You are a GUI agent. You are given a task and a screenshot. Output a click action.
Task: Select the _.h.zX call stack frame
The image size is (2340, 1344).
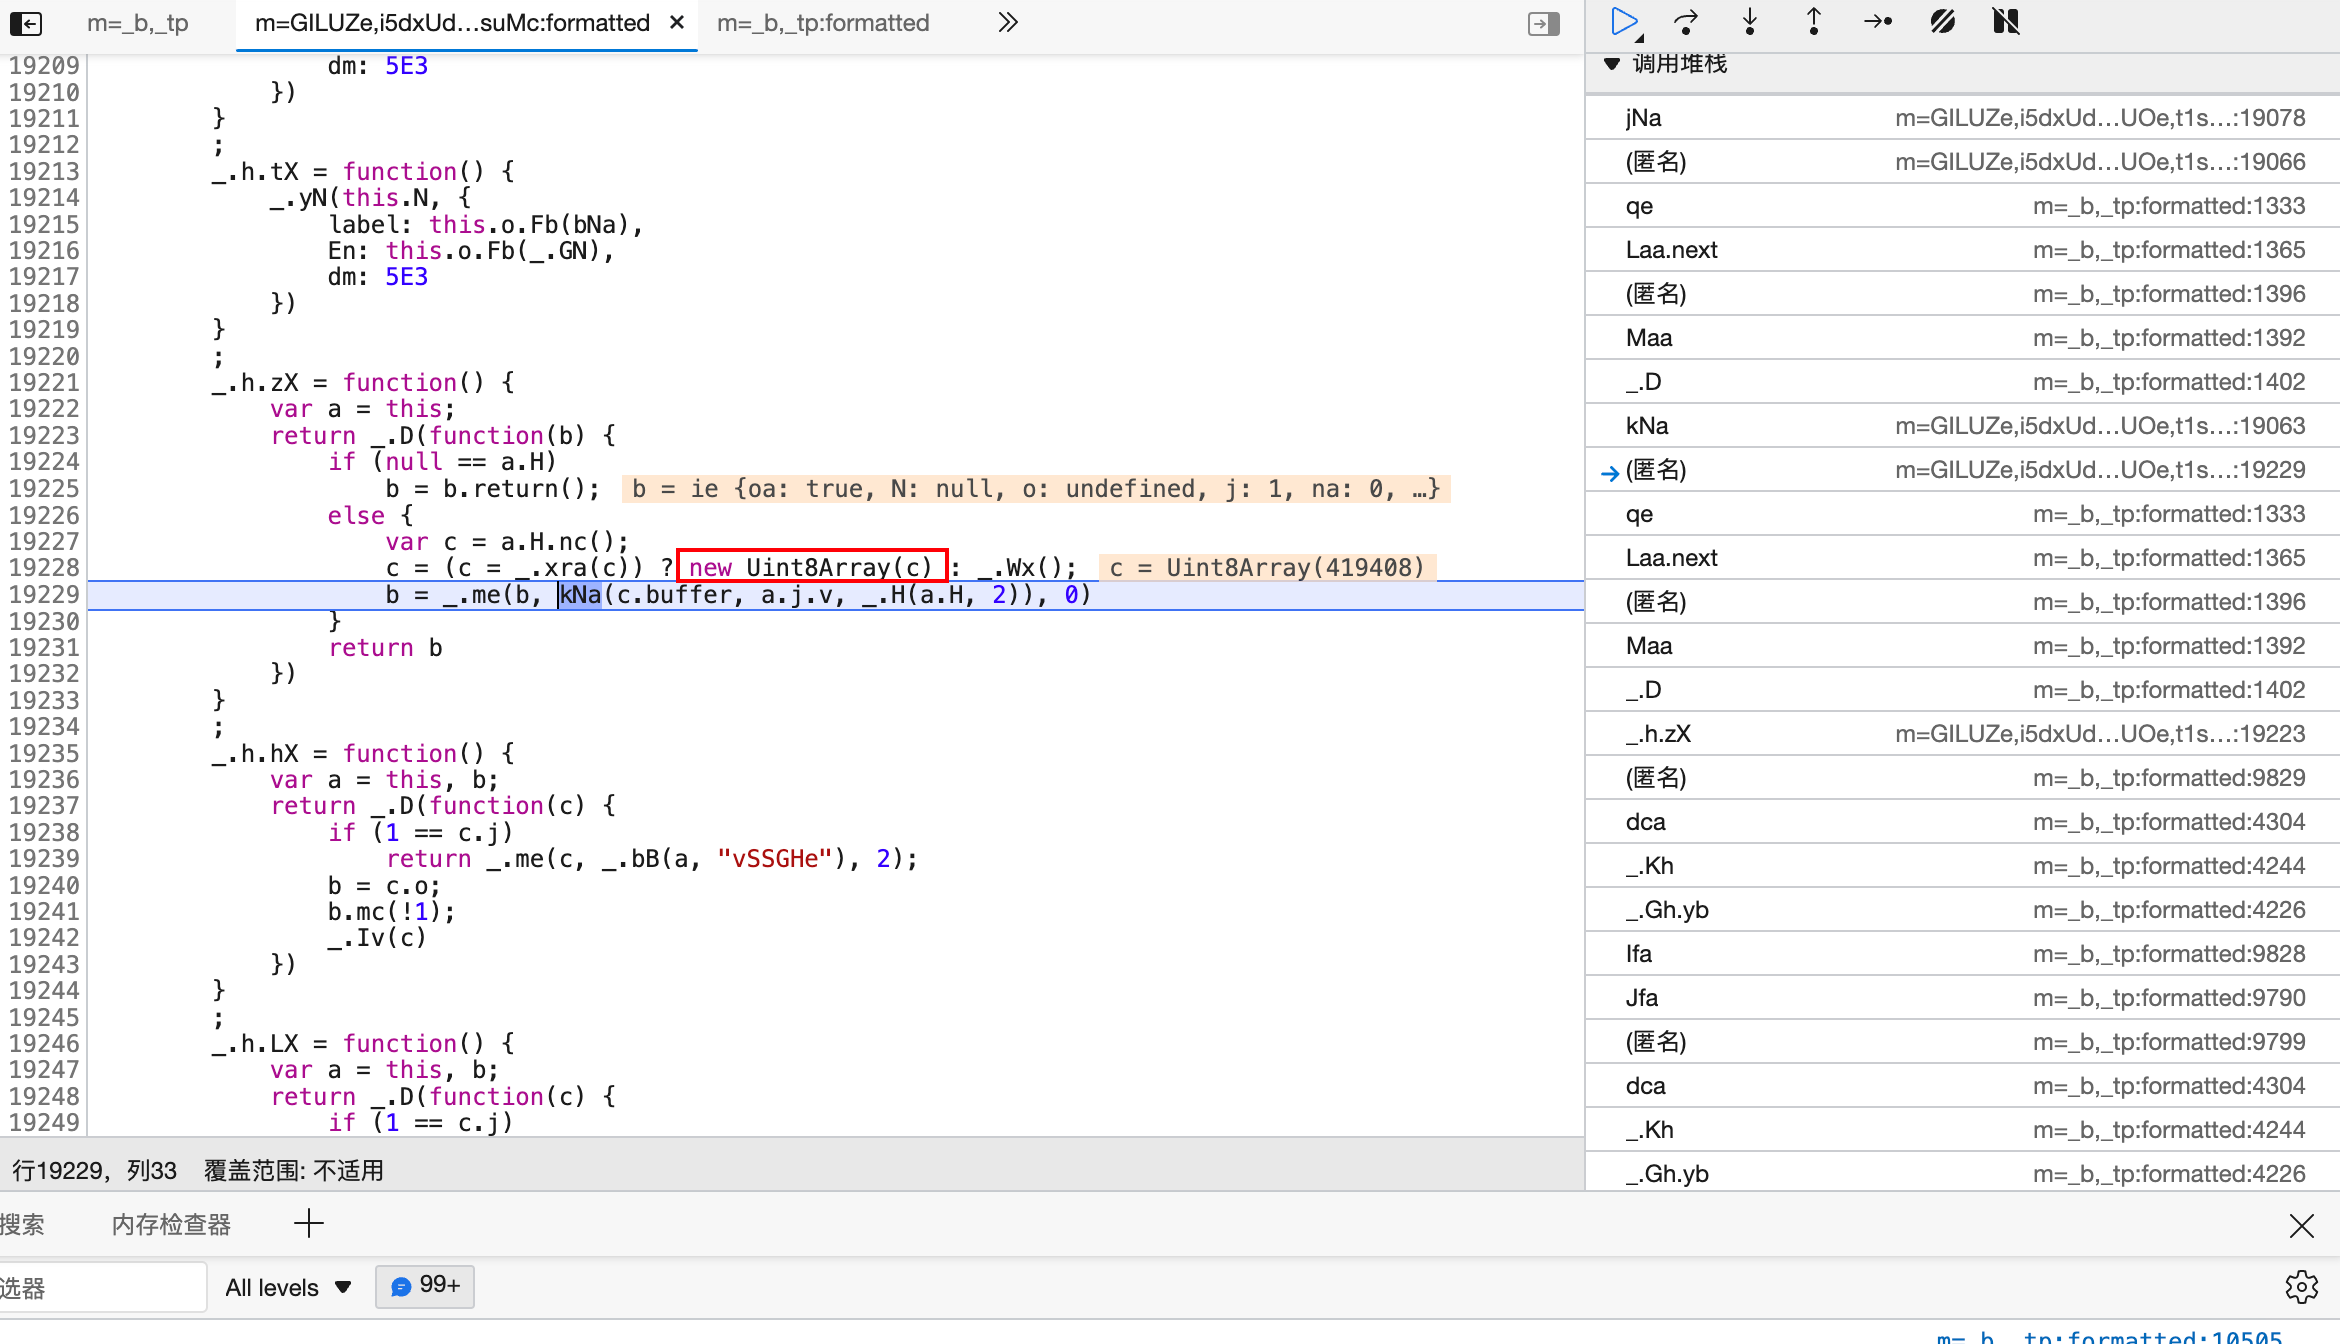1962,734
